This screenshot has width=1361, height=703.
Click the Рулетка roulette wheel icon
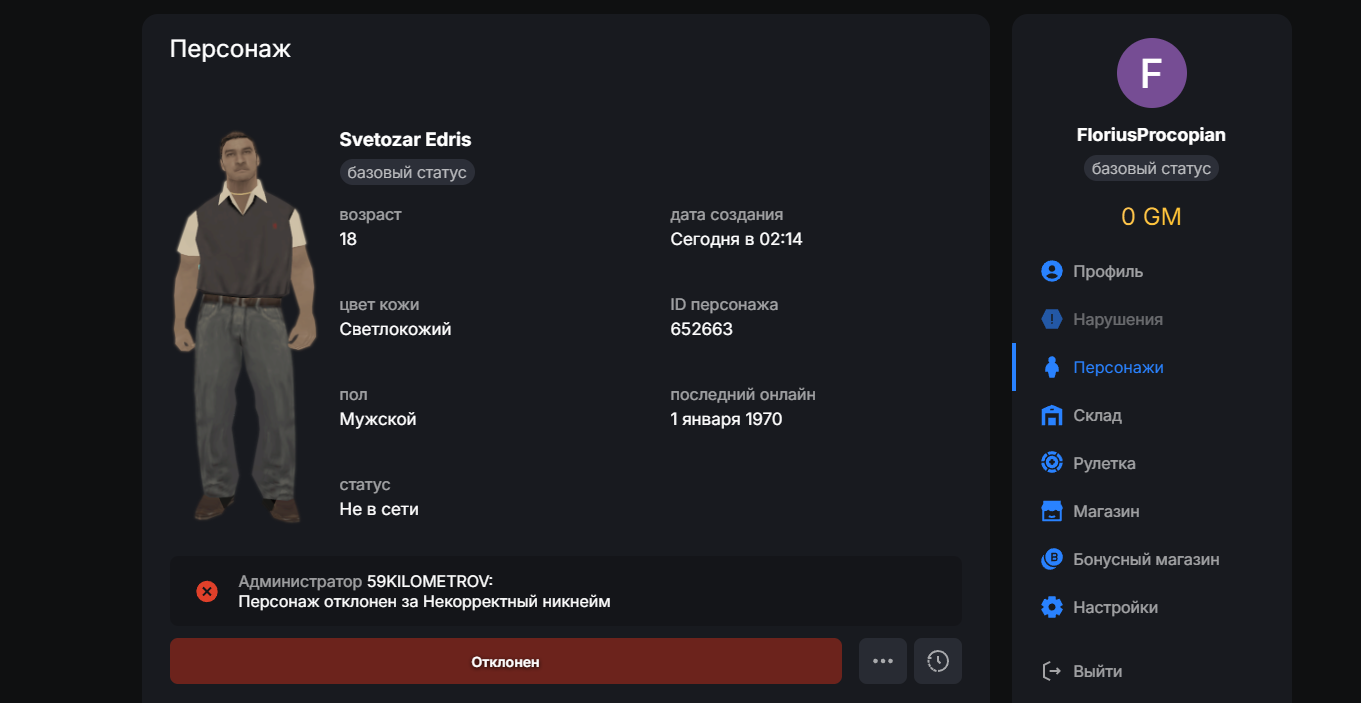[1051, 463]
